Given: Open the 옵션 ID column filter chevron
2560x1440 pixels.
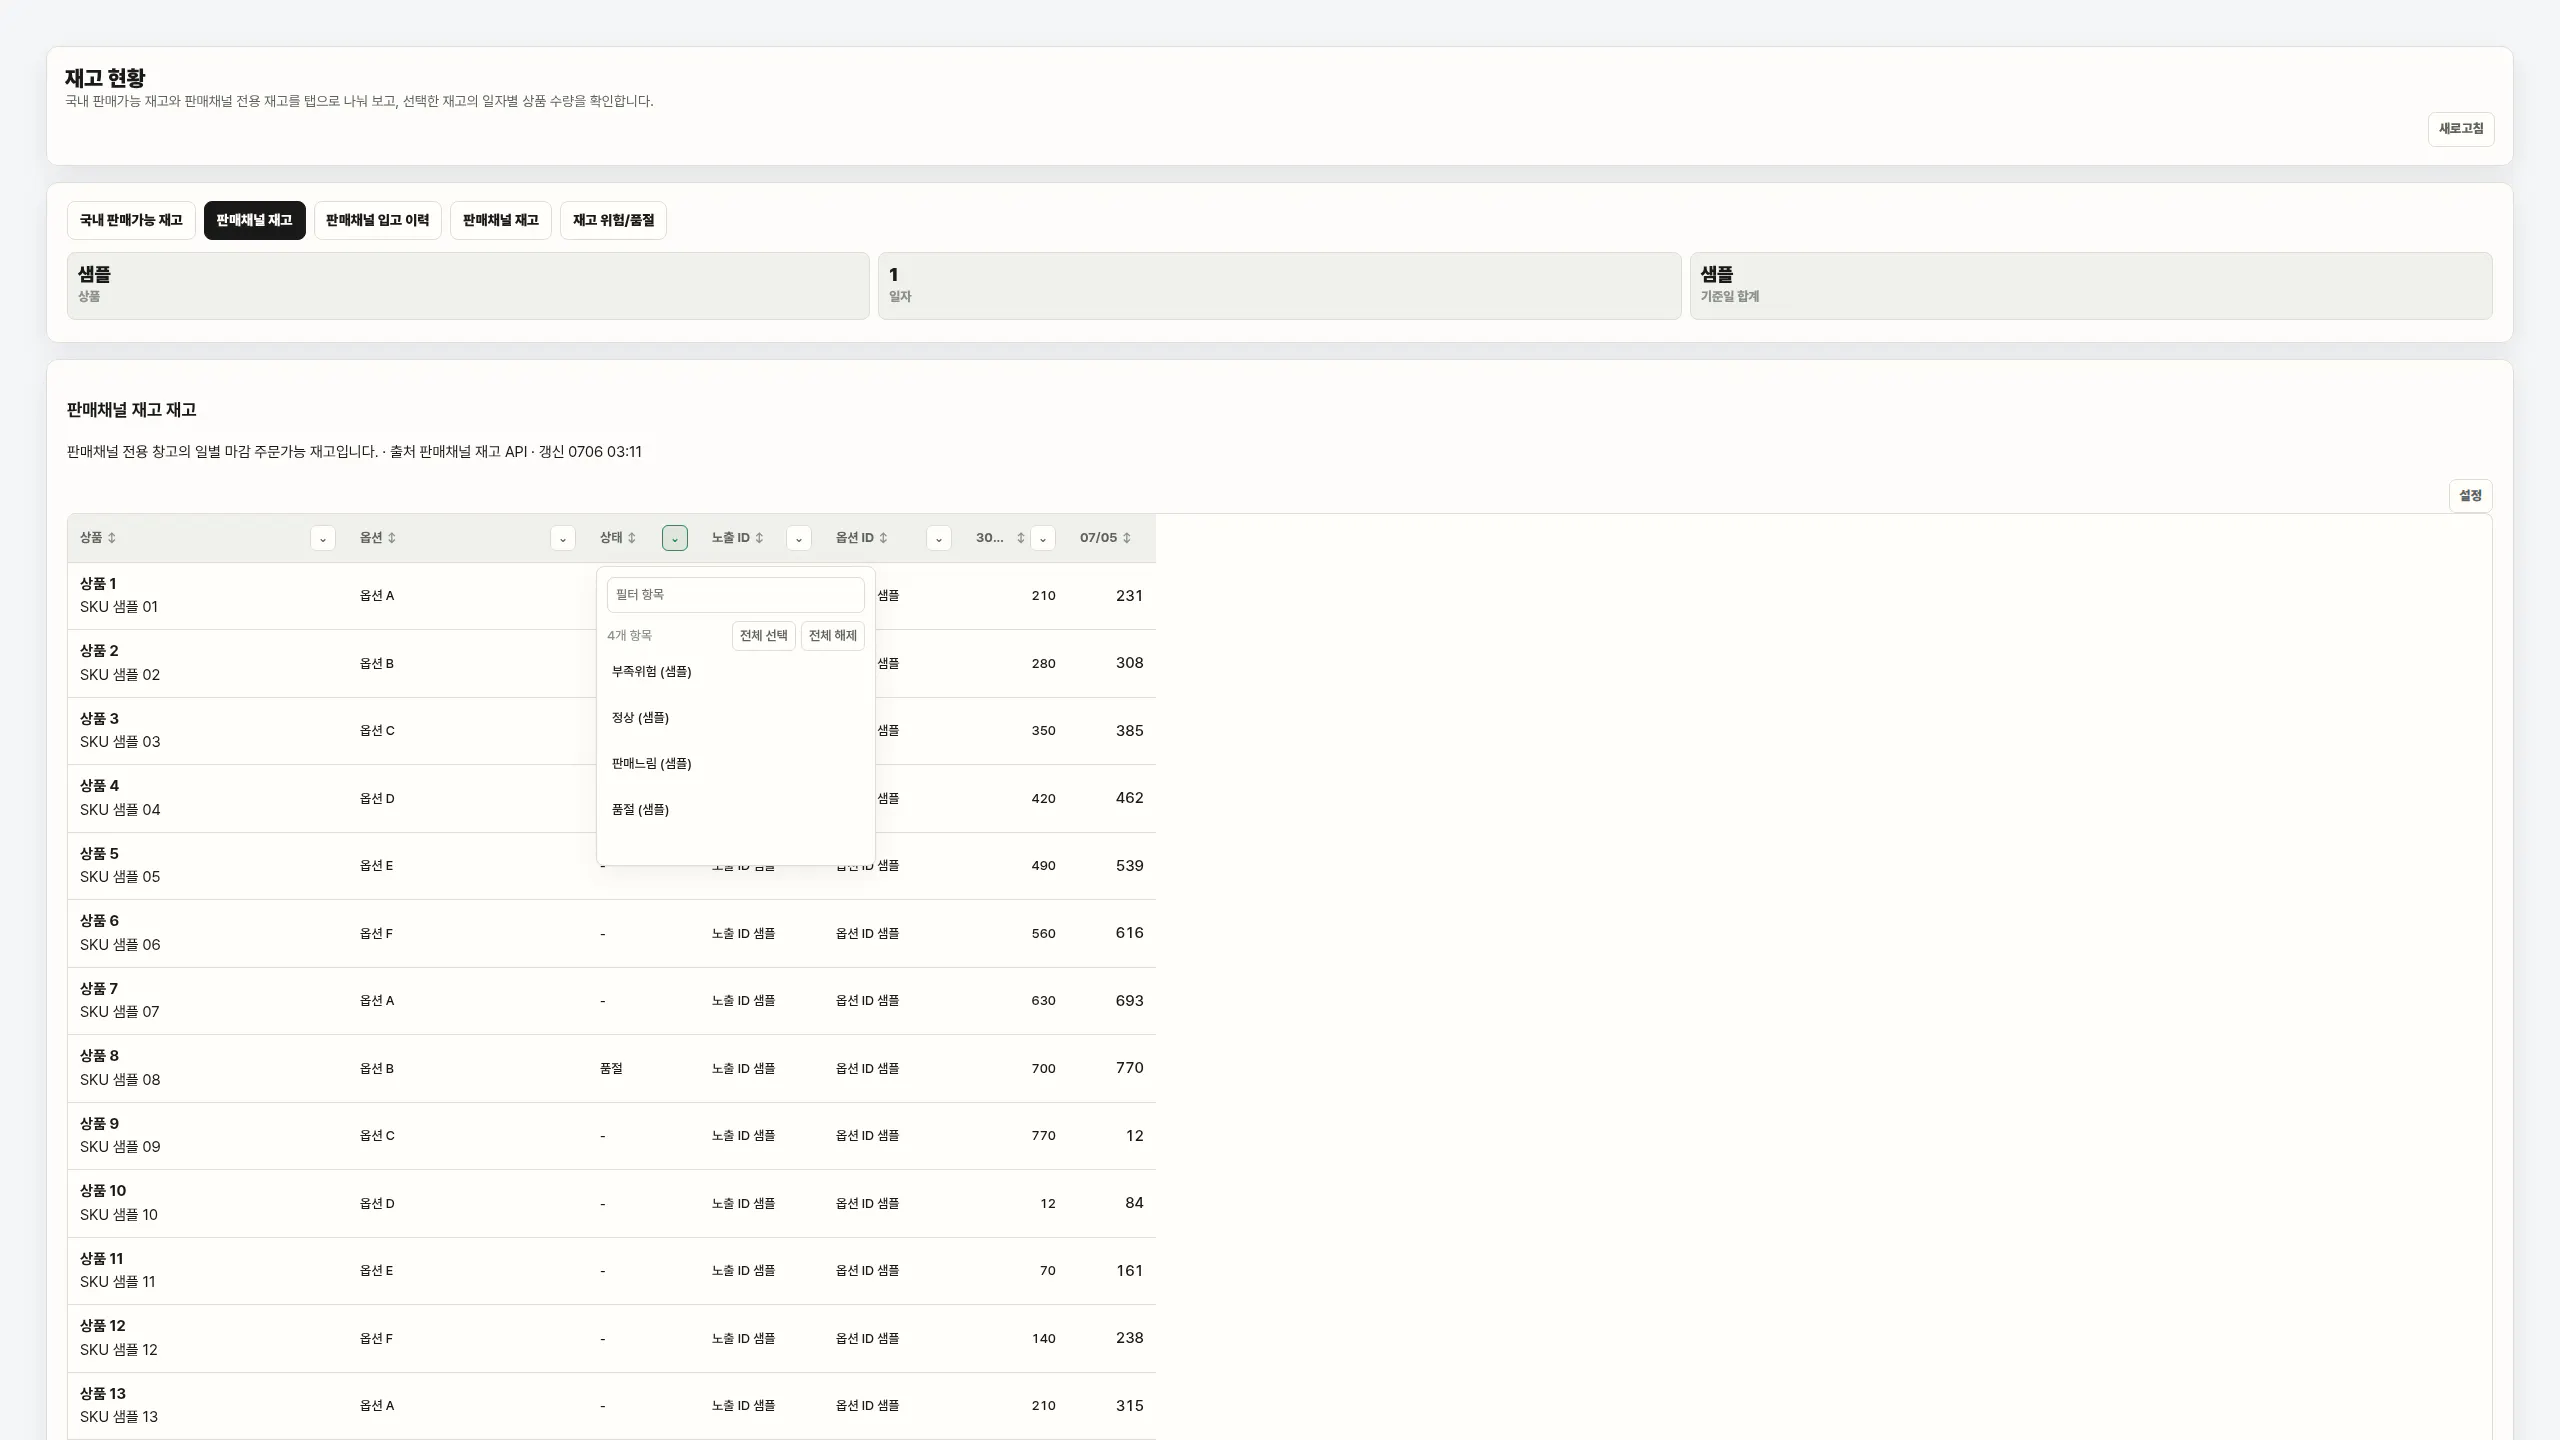Looking at the screenshot, I should pyautogui.click(x=939, y=539).
